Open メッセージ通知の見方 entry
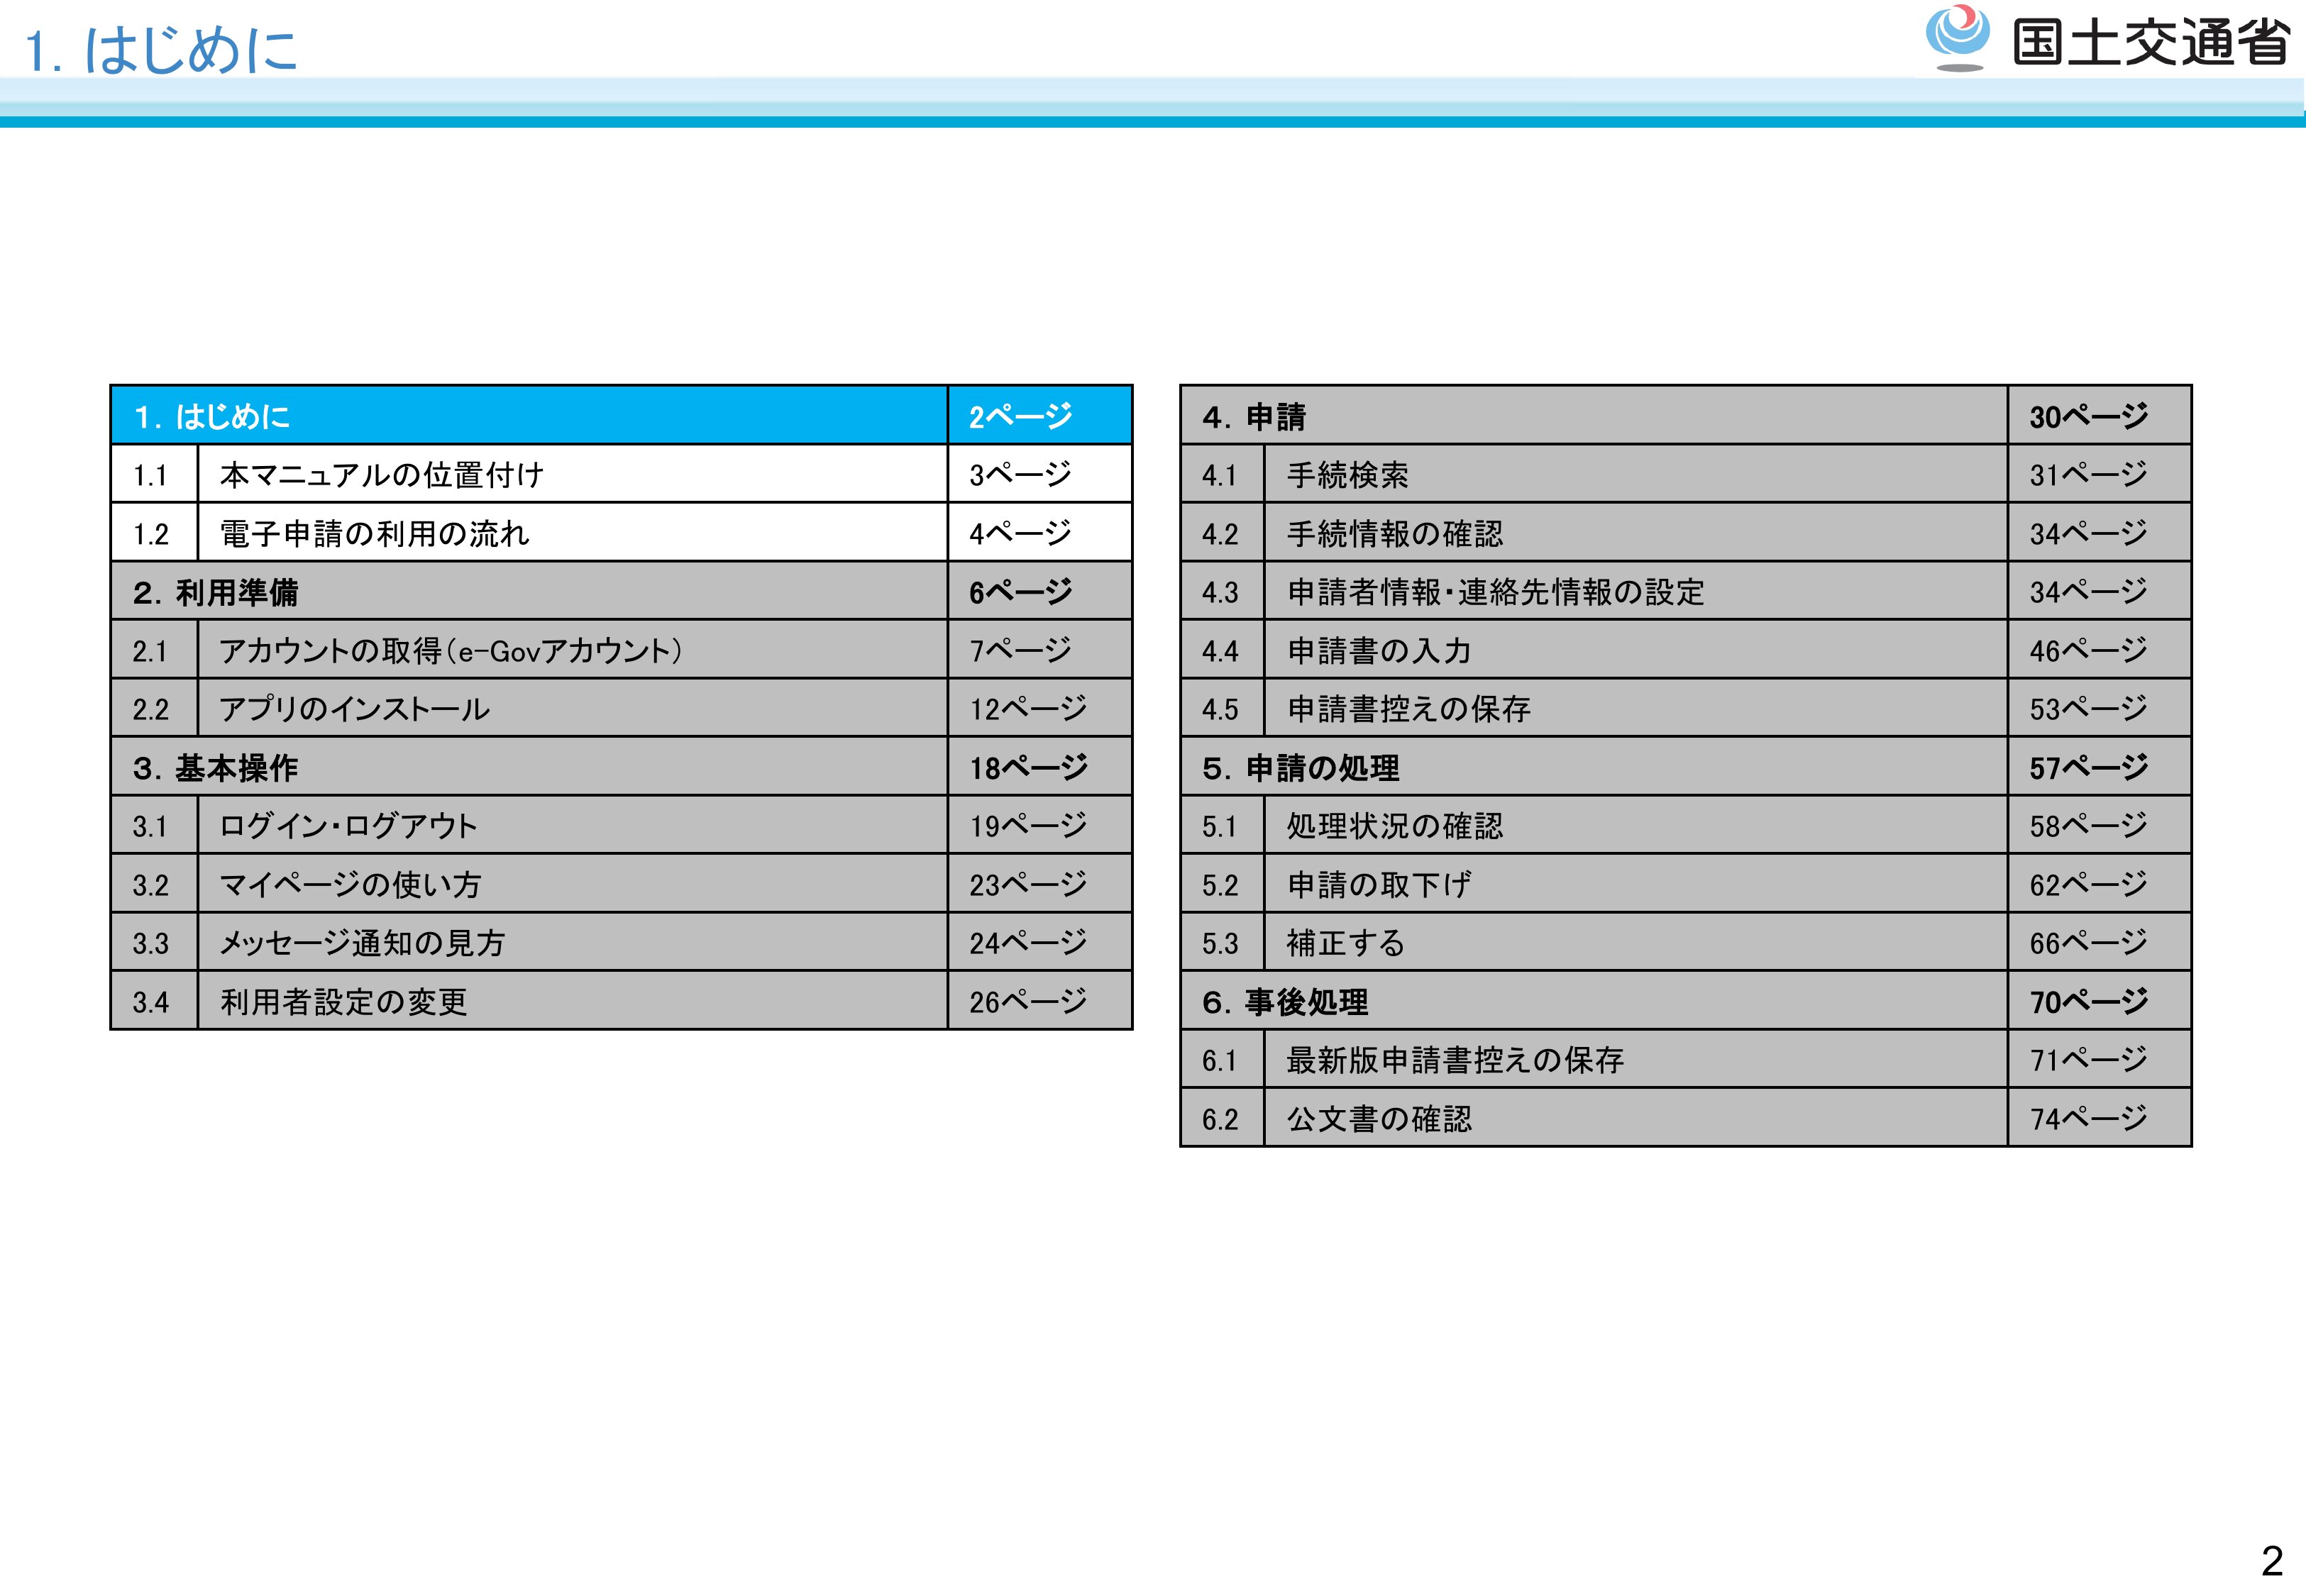Screen dimensions: 2306x1596 [x=362, y=943]
